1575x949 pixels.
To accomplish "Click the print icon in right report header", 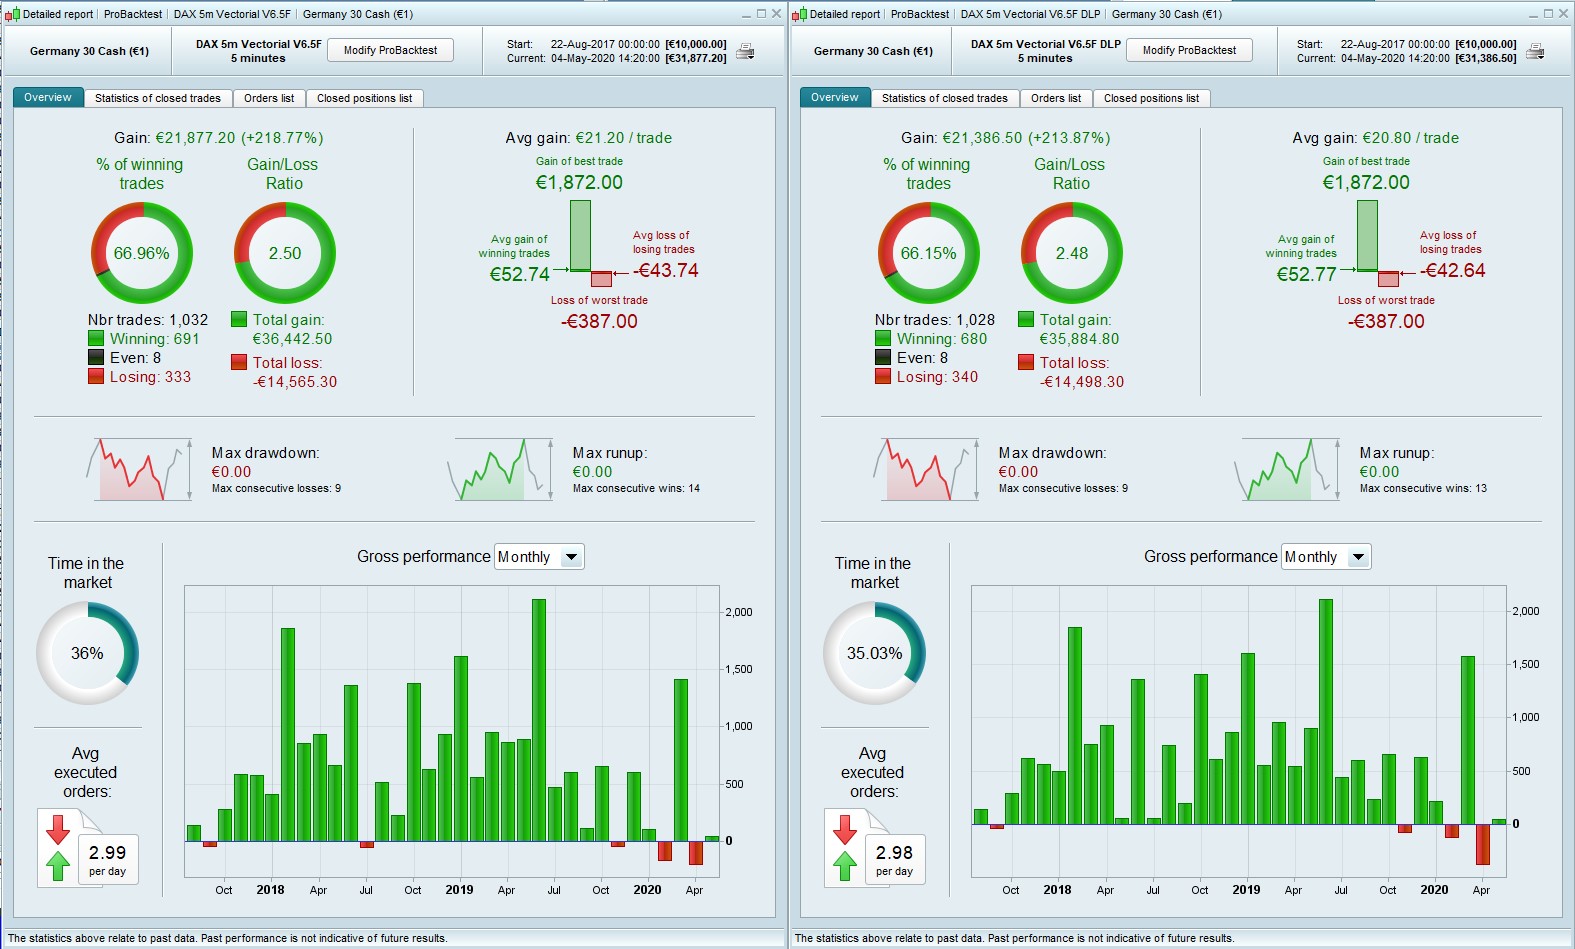I will click(1535, 51).
